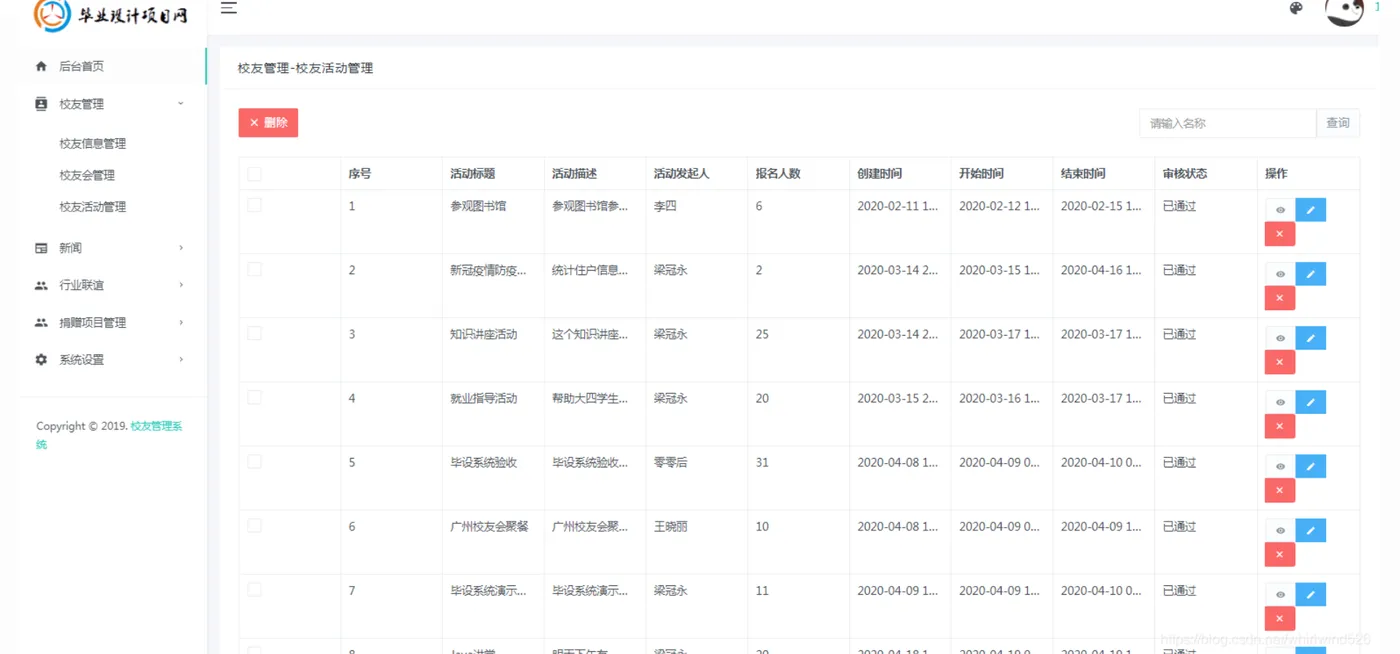Expand the 捐赠项目管理 menu chevron
Image resolution: width=1400 pixels, height=654 pixels.
click(x=181, y=323)
